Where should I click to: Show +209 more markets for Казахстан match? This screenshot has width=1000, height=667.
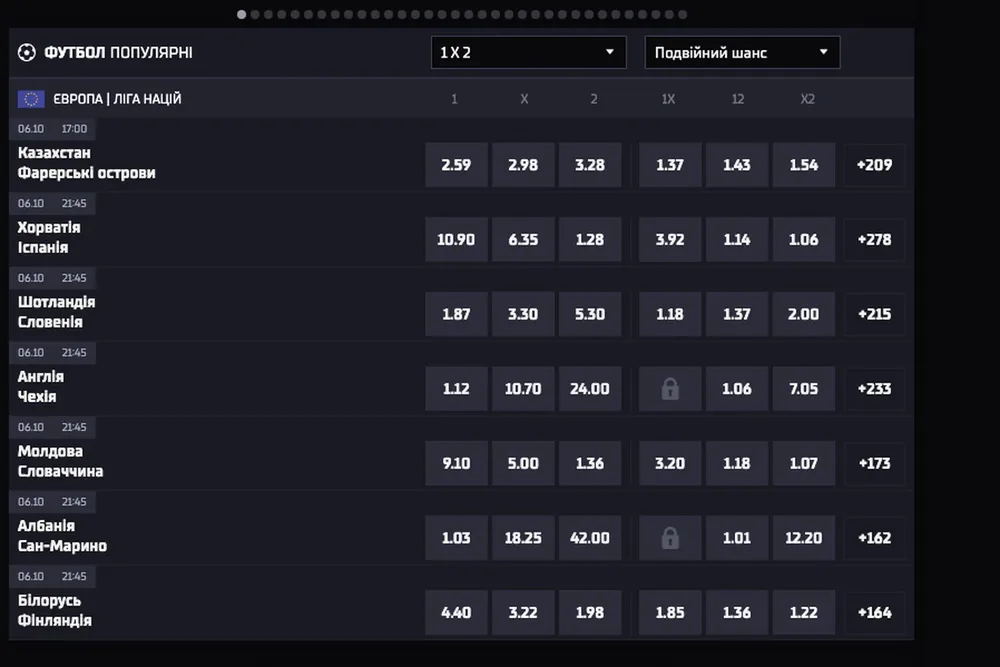tap(874, 165)
